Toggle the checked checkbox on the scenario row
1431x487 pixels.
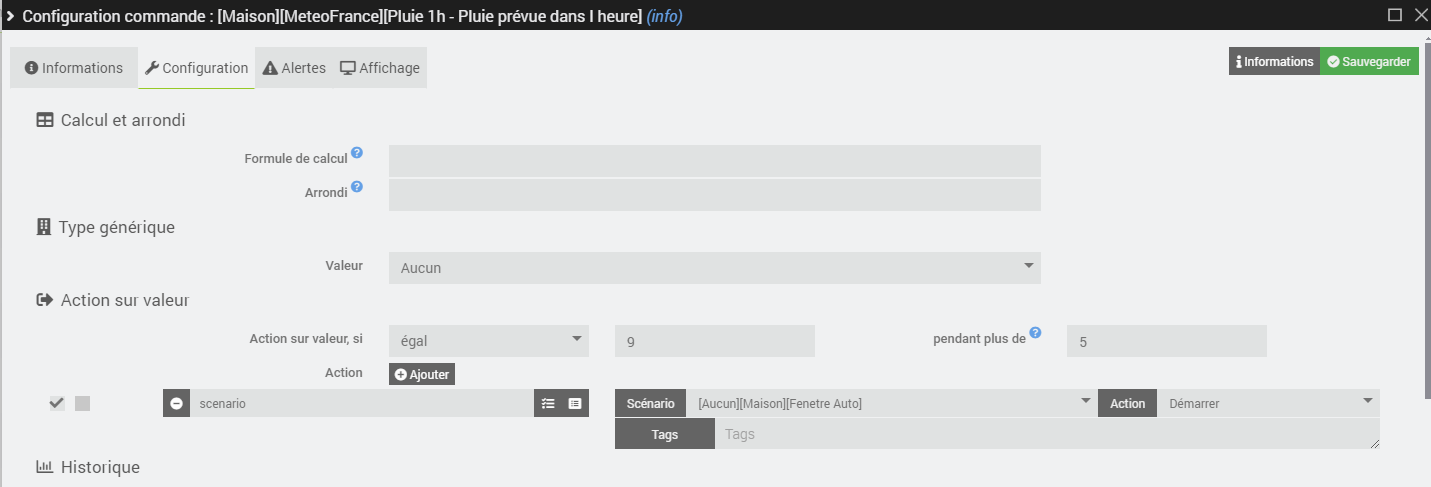coord(57,403)
